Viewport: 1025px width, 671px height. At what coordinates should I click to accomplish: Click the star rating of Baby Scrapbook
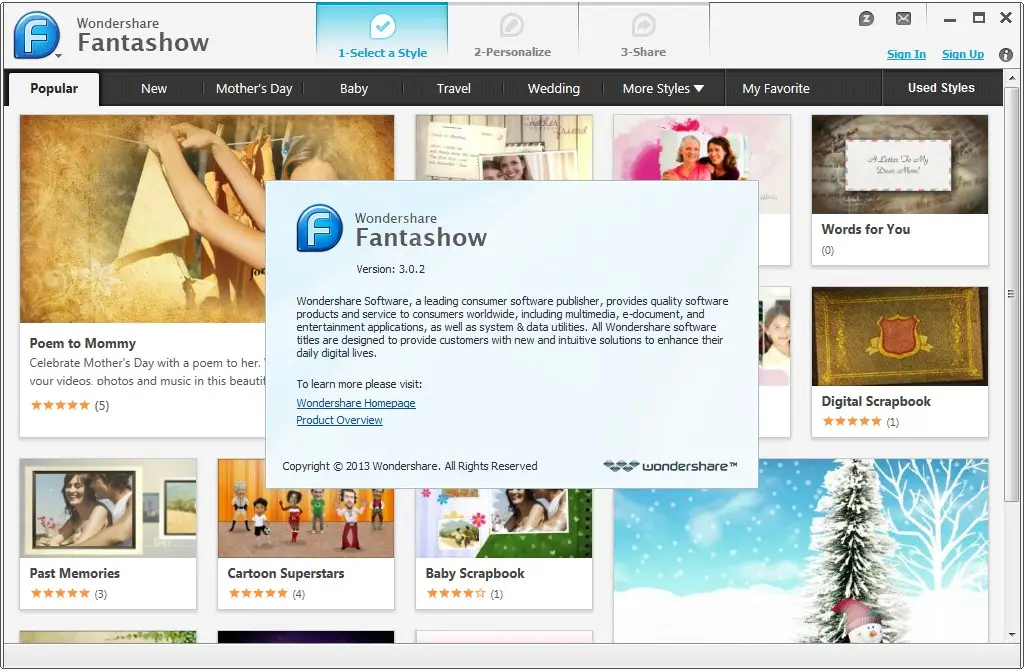pos(456,594)
